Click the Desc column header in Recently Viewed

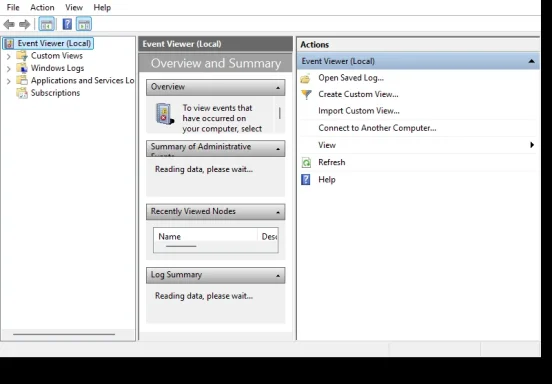269,237
